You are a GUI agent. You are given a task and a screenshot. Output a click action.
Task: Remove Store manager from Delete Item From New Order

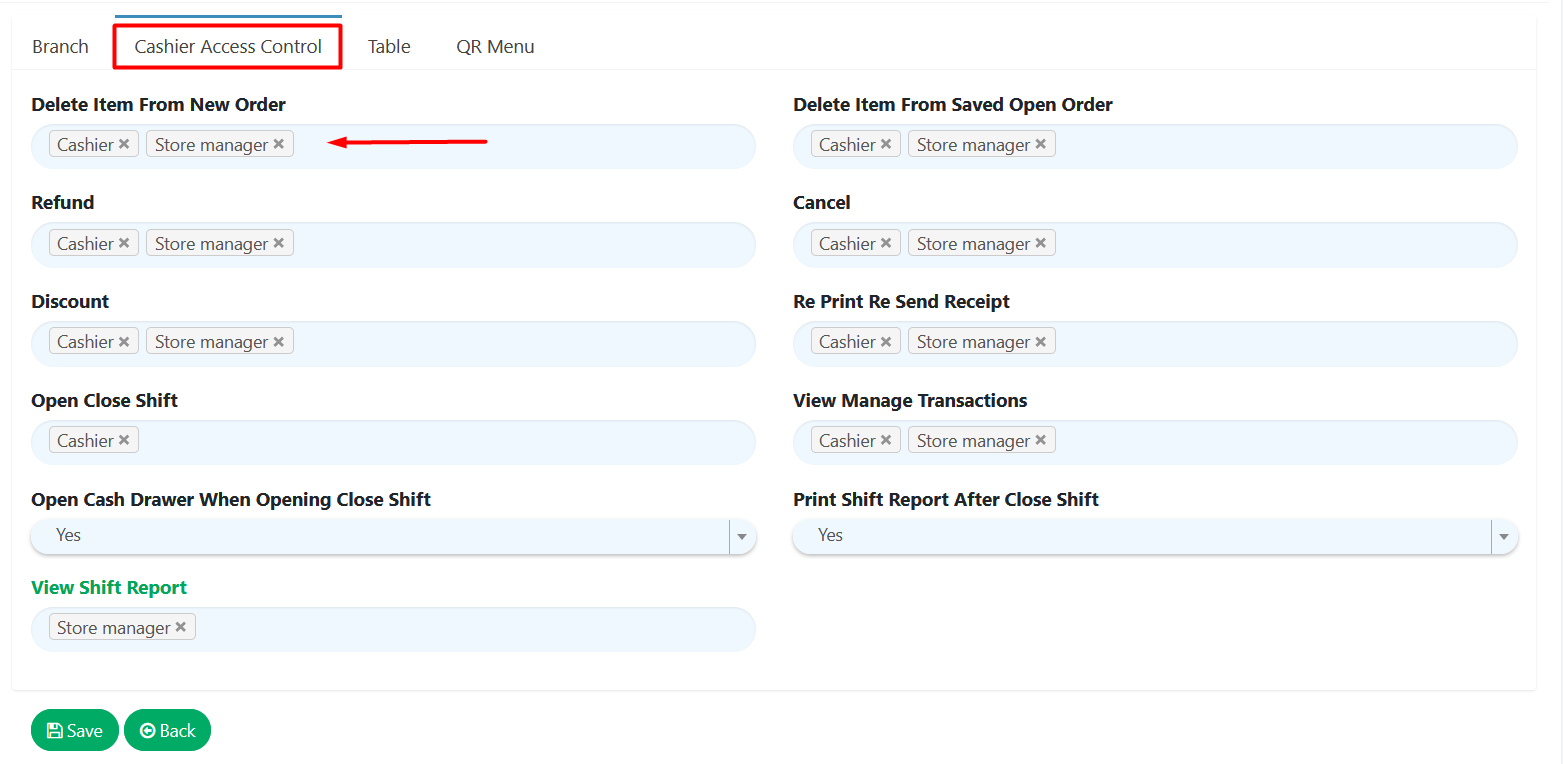(x=278, y=143)
